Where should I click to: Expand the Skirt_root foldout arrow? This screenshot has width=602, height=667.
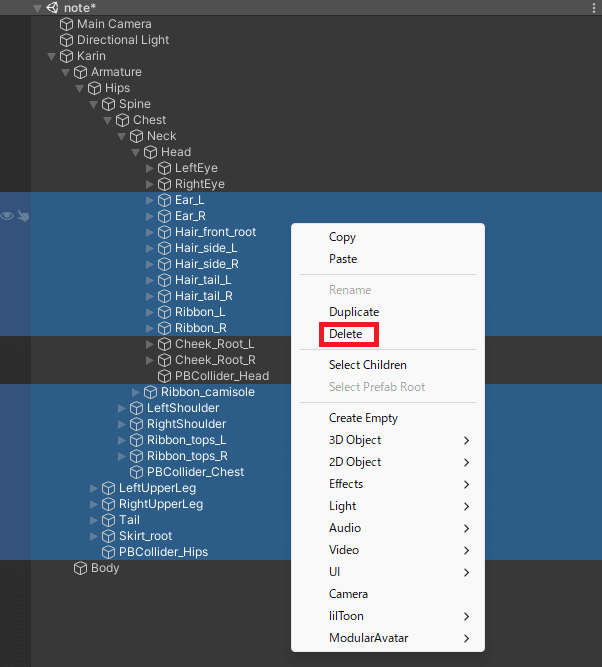[x=93, y=536]
